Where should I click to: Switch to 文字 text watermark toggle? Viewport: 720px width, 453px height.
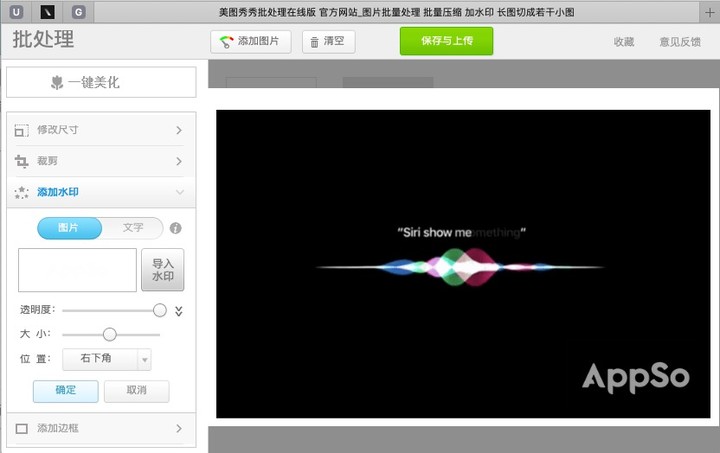tap(133, 228)
